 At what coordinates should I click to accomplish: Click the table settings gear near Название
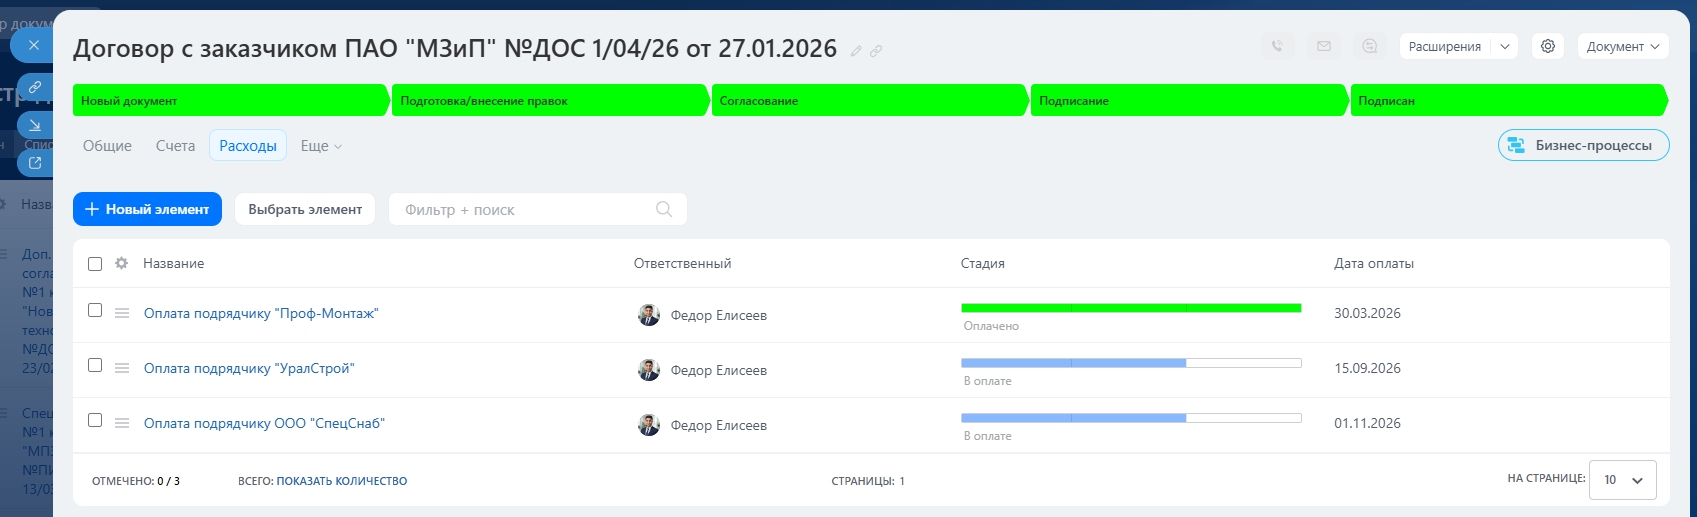click(122, 263)
